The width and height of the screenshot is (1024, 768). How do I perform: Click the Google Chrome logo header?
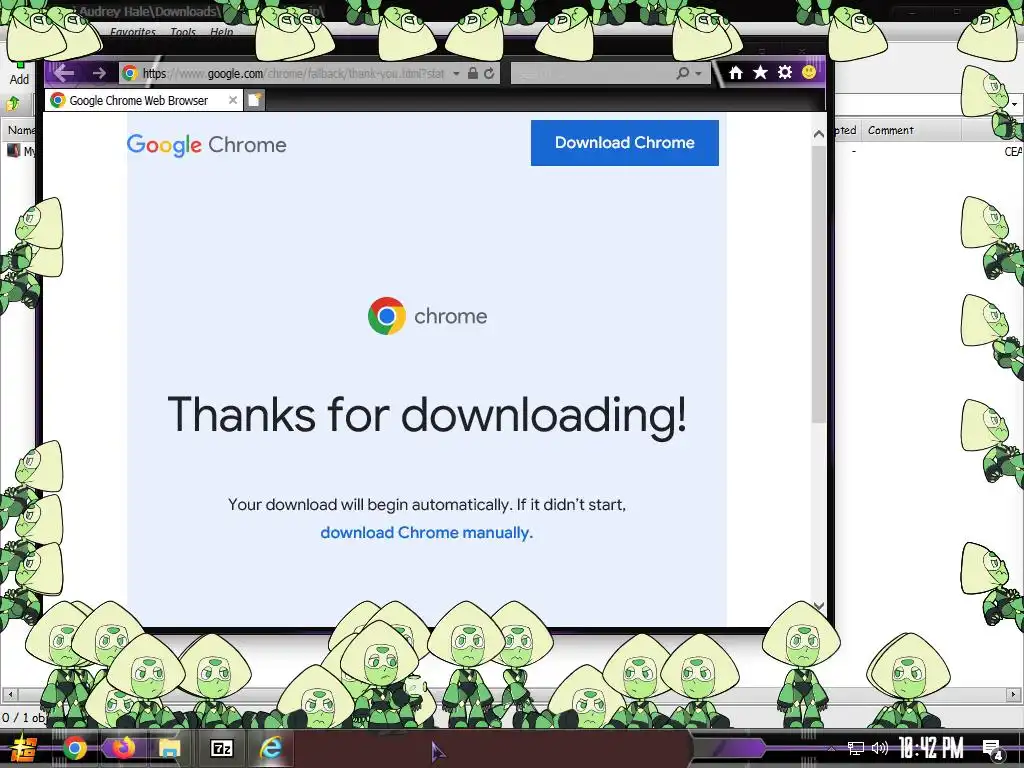[x=206, y=145]
